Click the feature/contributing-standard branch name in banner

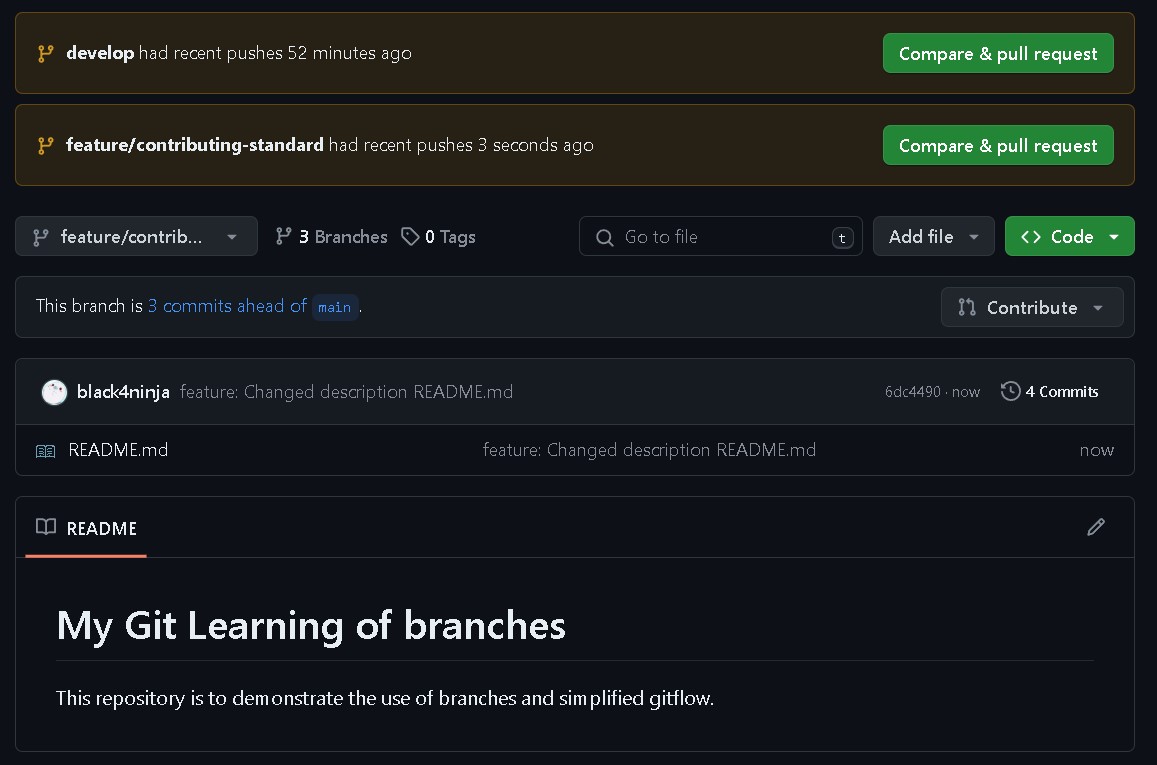pyautogui.click(x=195, y=145)
